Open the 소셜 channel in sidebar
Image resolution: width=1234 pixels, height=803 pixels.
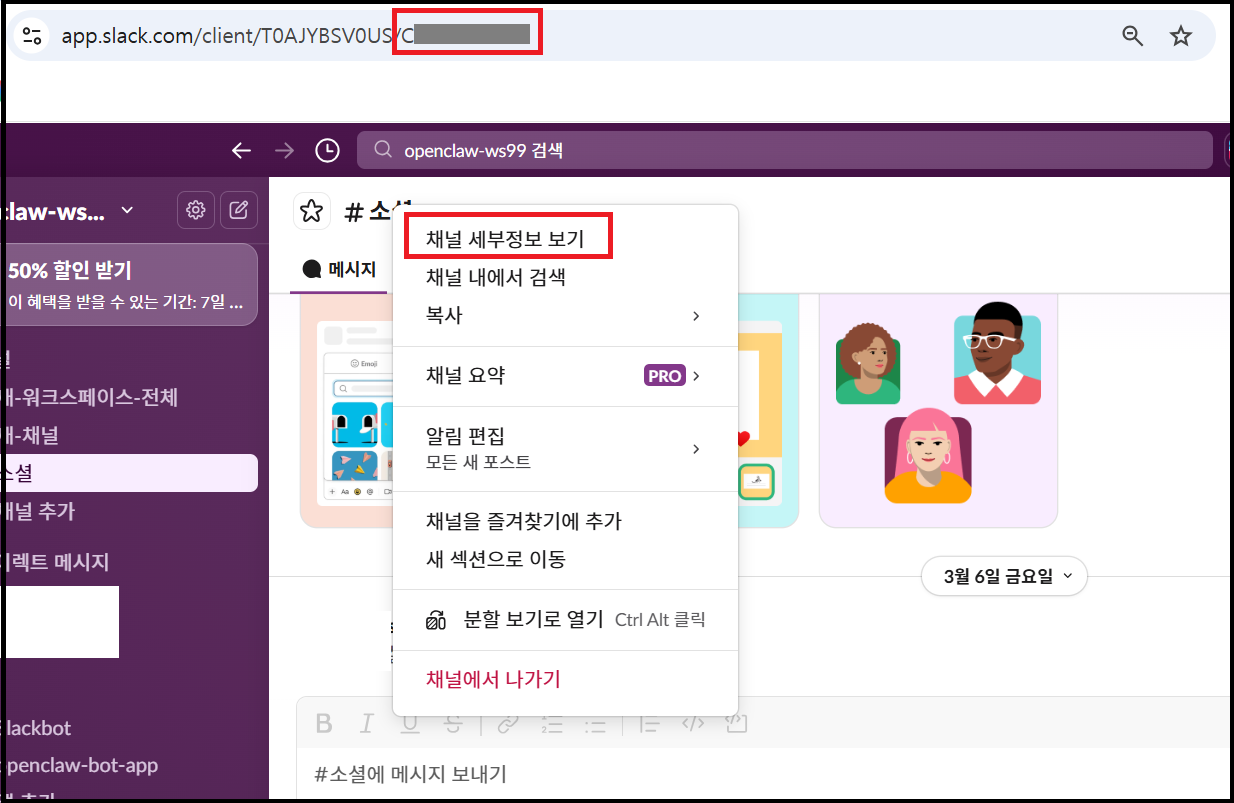point(129,473)
